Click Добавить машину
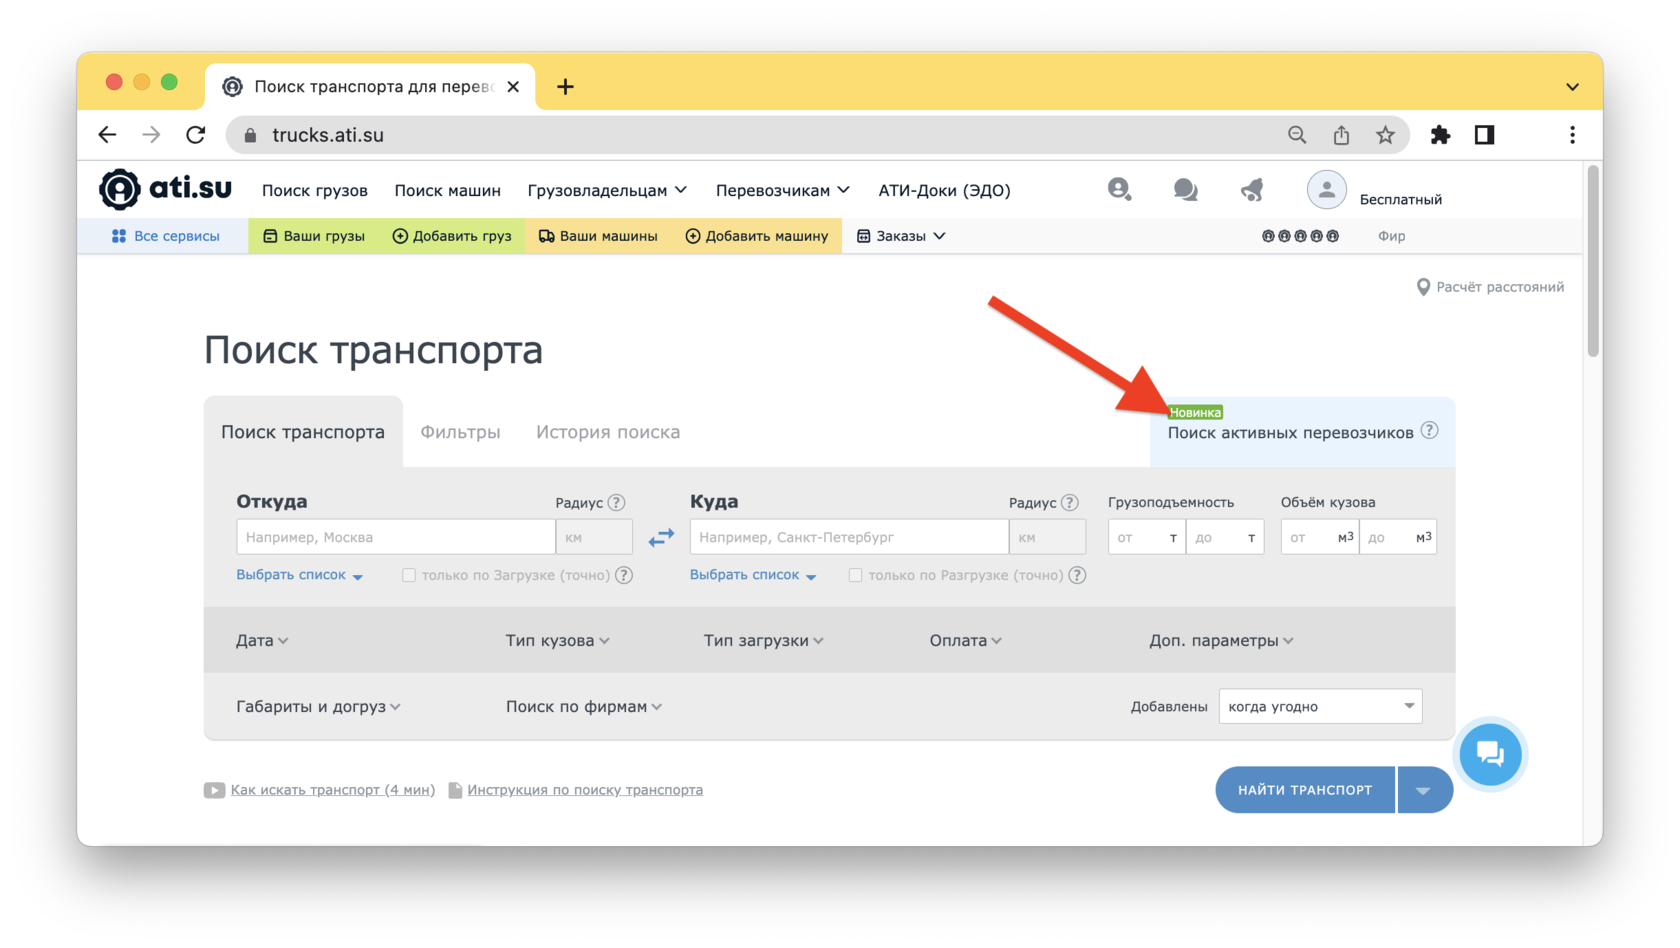1680x948 pixels. point(757,236)
